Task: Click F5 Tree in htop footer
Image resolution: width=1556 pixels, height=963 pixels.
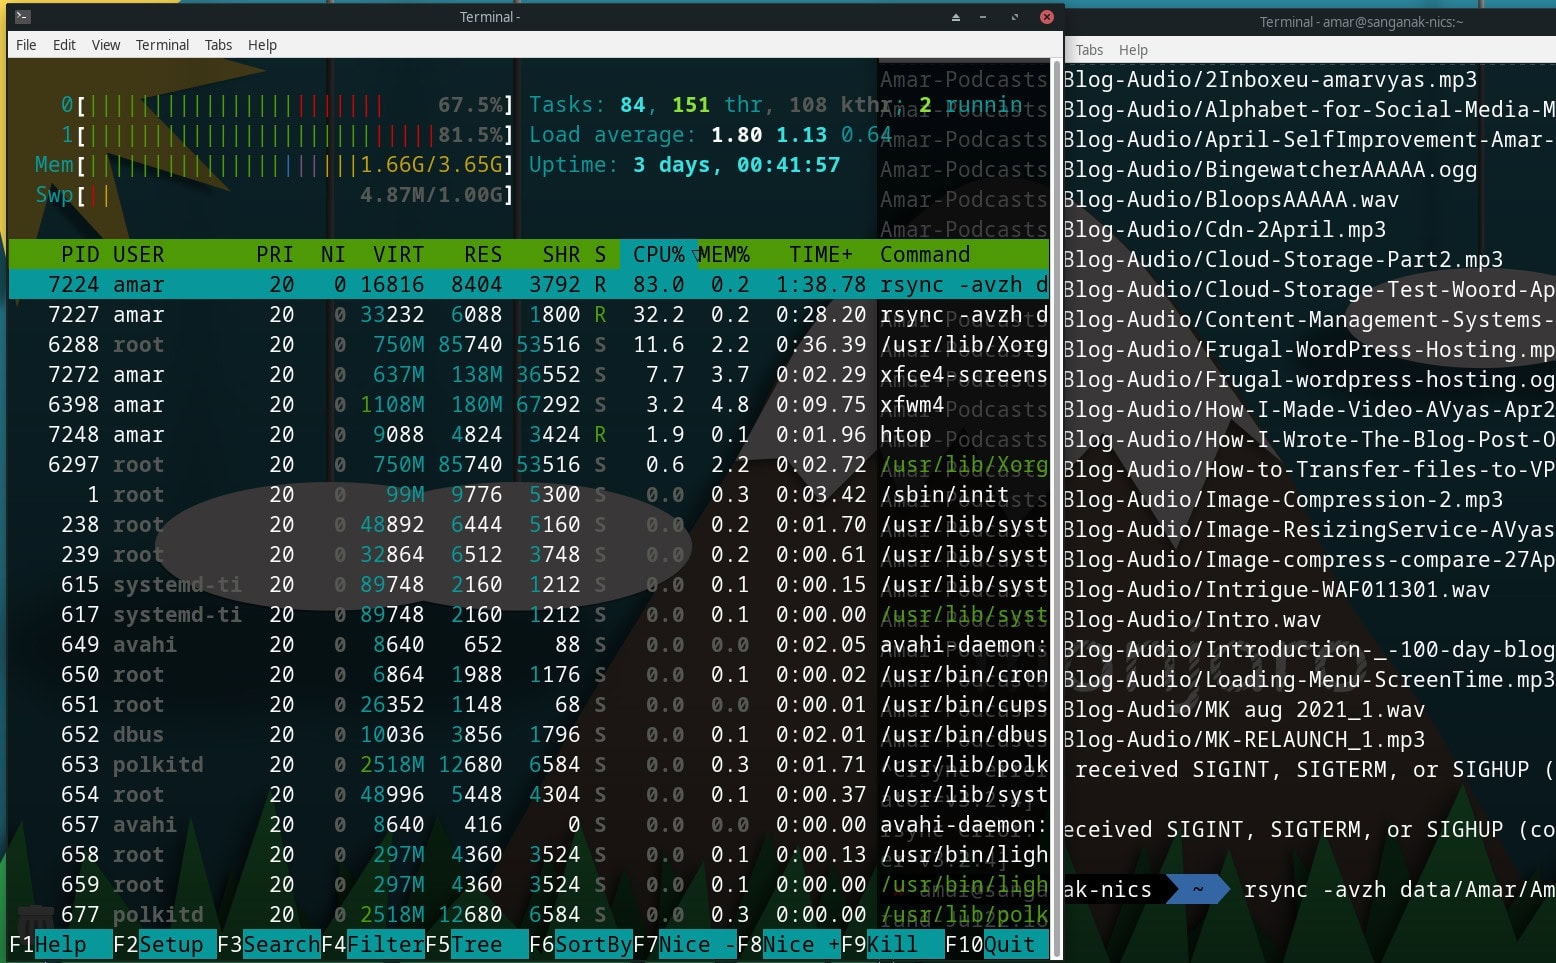Action: coord(476,944)
